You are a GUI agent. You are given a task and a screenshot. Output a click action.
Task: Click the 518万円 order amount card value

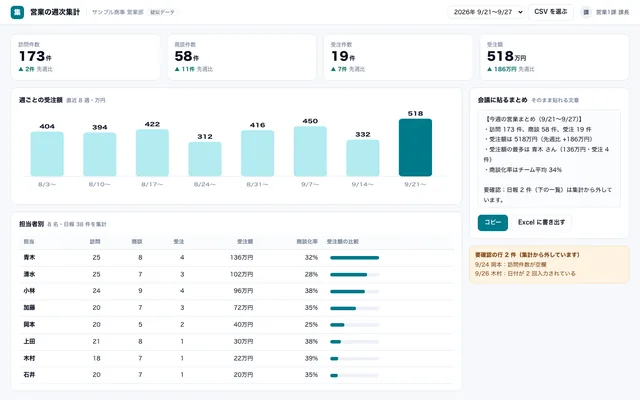507,56
